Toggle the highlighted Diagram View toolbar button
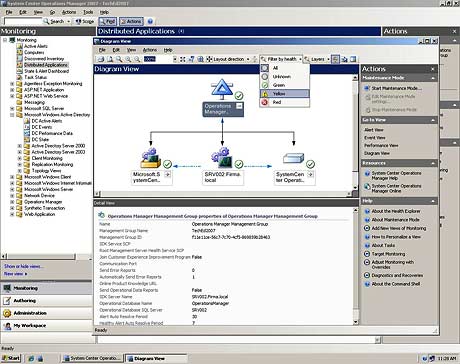Viewport: 460px width, 364px height. pyautogui.click(x=335, y=59)
